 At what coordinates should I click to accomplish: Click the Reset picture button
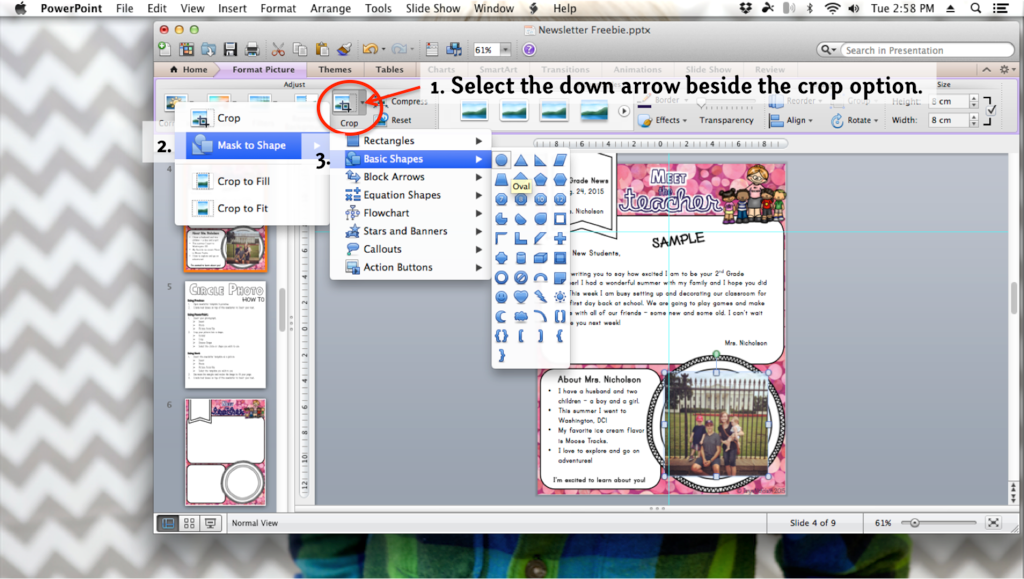(394, 120)
